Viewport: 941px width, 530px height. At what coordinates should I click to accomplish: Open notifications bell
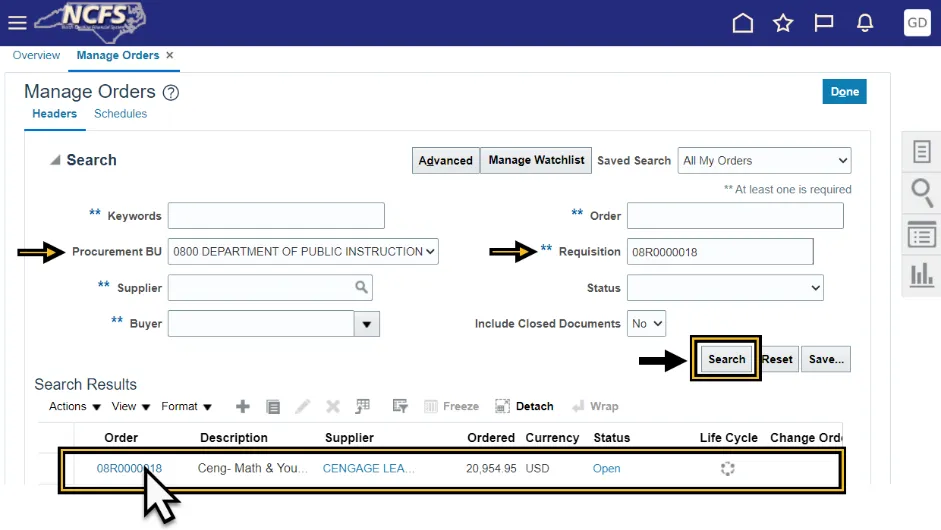(865, 23)
